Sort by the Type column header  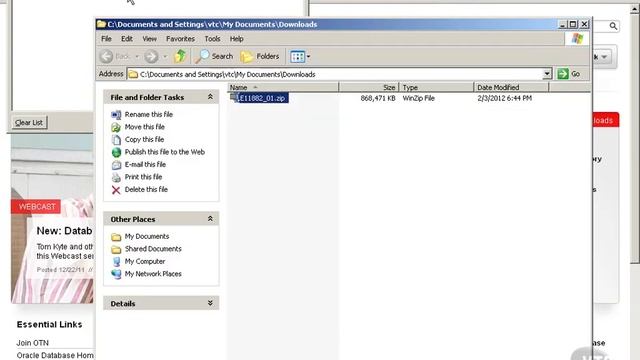click(x=436, y=87)
